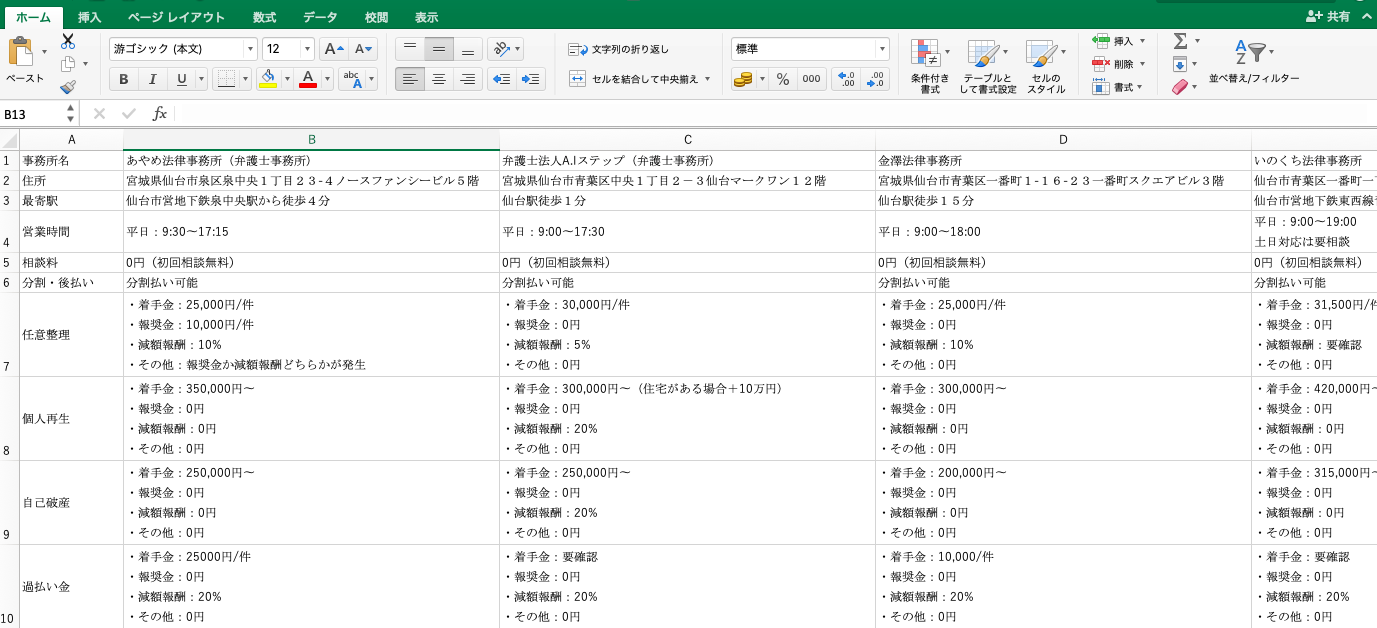Copy selection with the copy icon
Viewport: 1377px width, 628px height.
68,65
